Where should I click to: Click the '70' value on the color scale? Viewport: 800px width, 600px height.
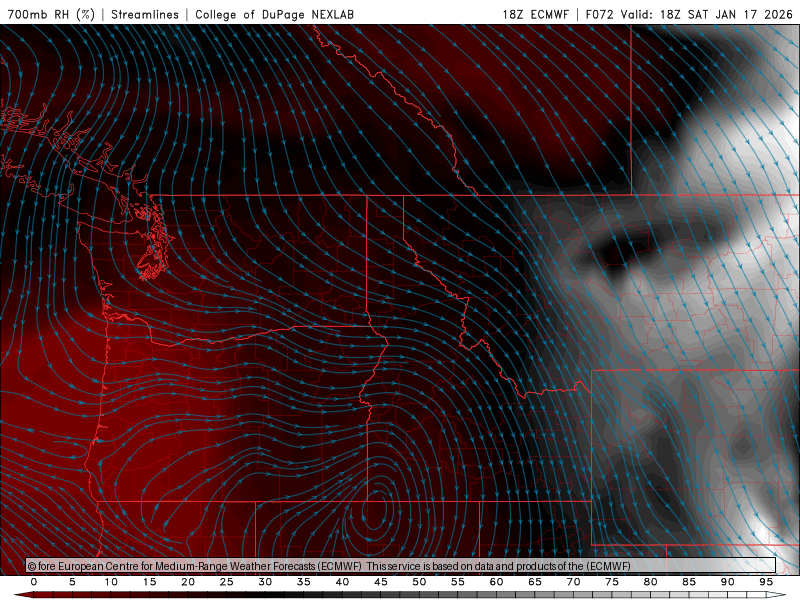(573, 582)
